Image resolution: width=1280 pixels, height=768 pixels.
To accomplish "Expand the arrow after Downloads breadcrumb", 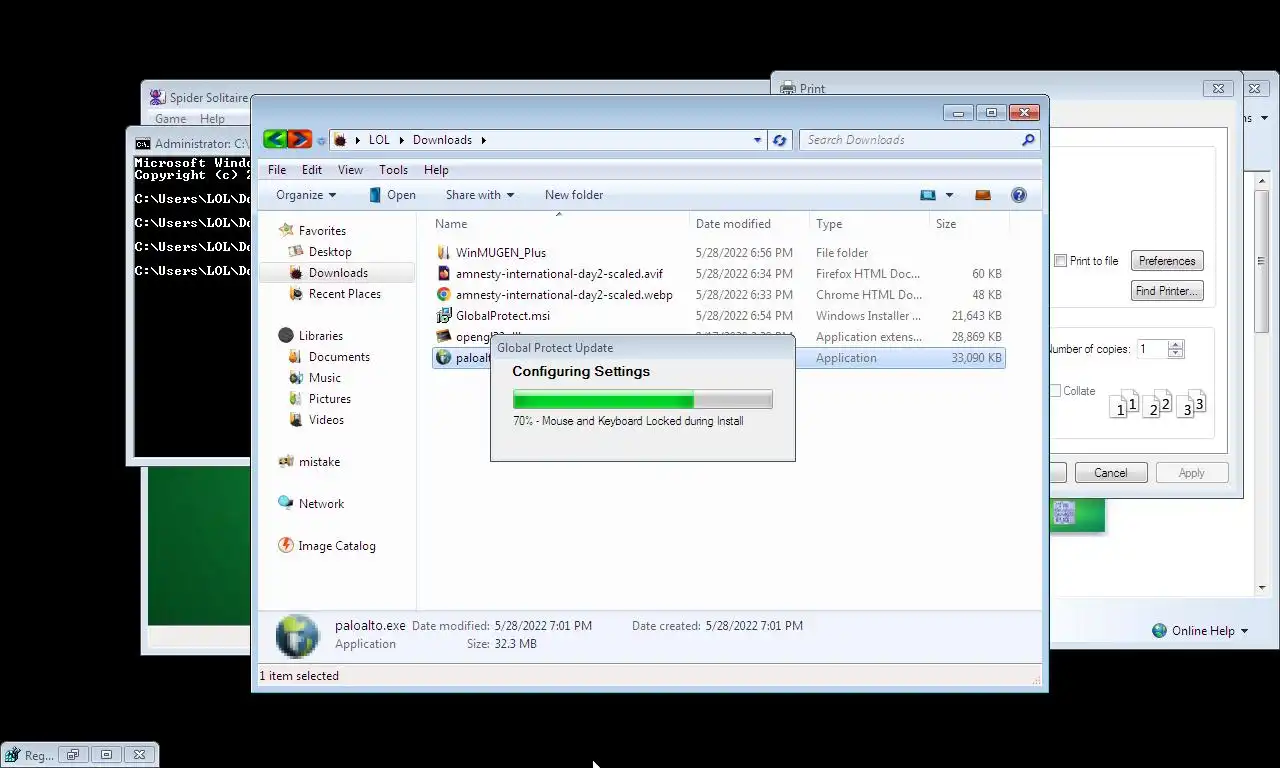I will tap(483, 140).
